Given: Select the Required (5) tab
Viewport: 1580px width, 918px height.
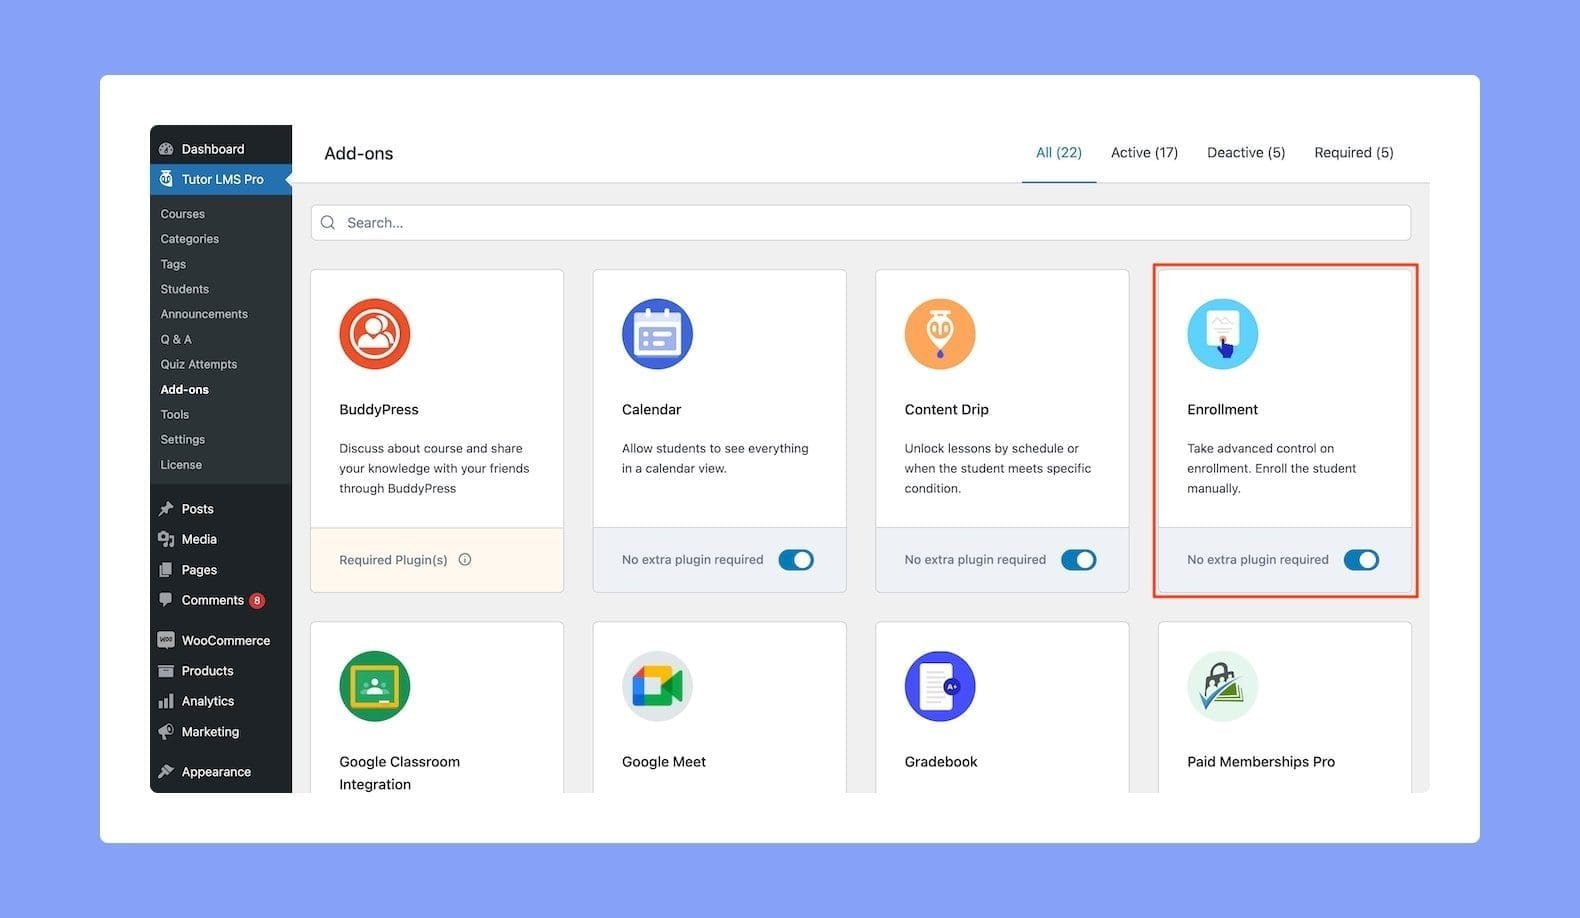Looking at the screenshot, I should [1353, 153].
